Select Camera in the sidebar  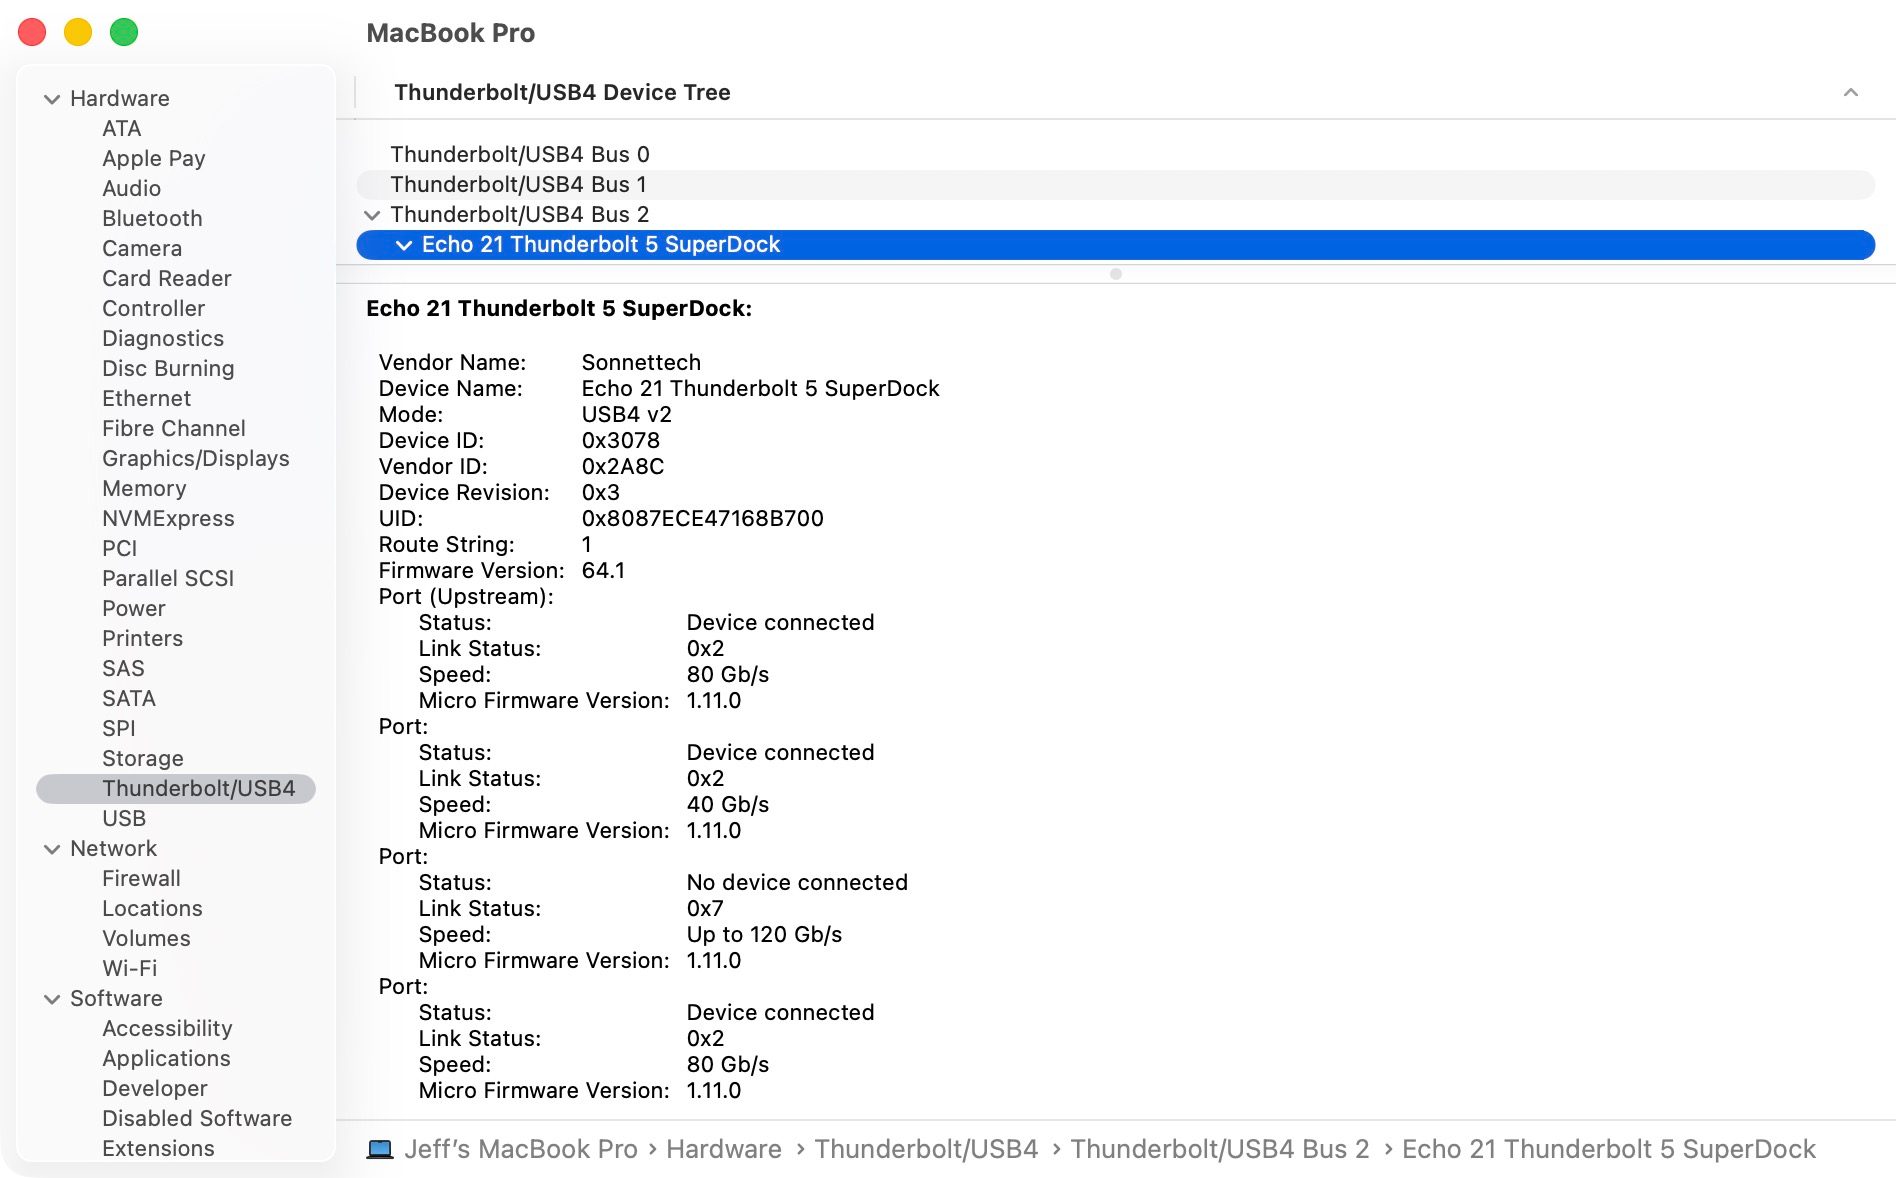click(142, 248)
